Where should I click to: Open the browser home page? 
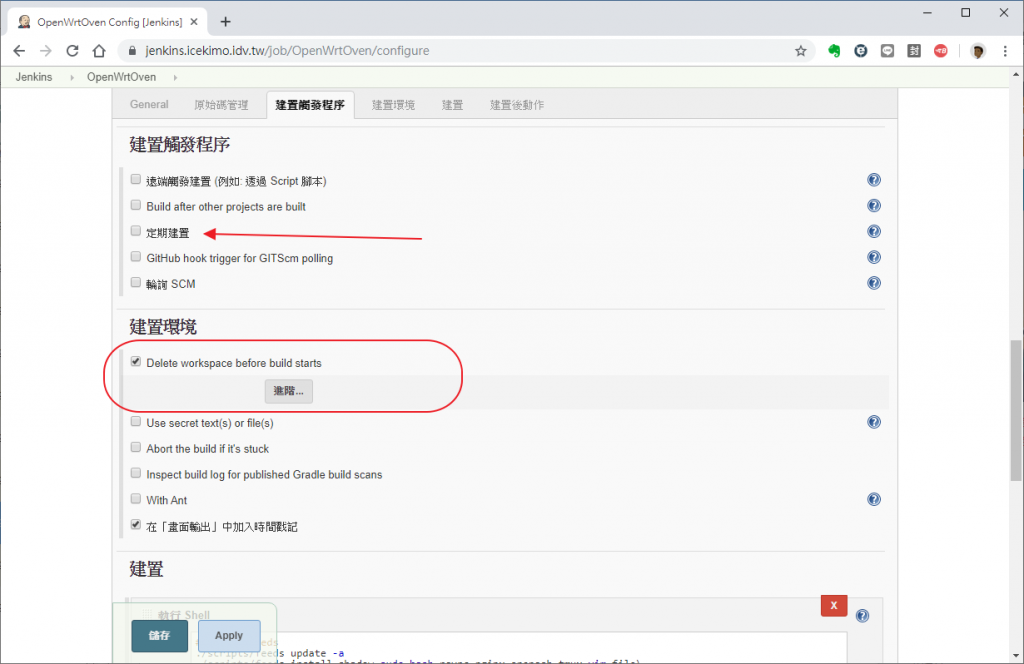click(99, 51)
